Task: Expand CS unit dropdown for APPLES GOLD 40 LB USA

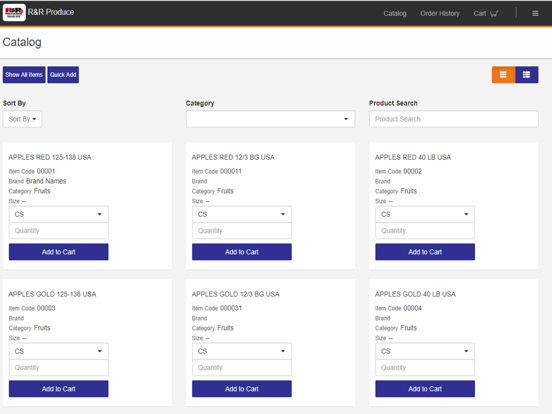Action: (425, 351)
